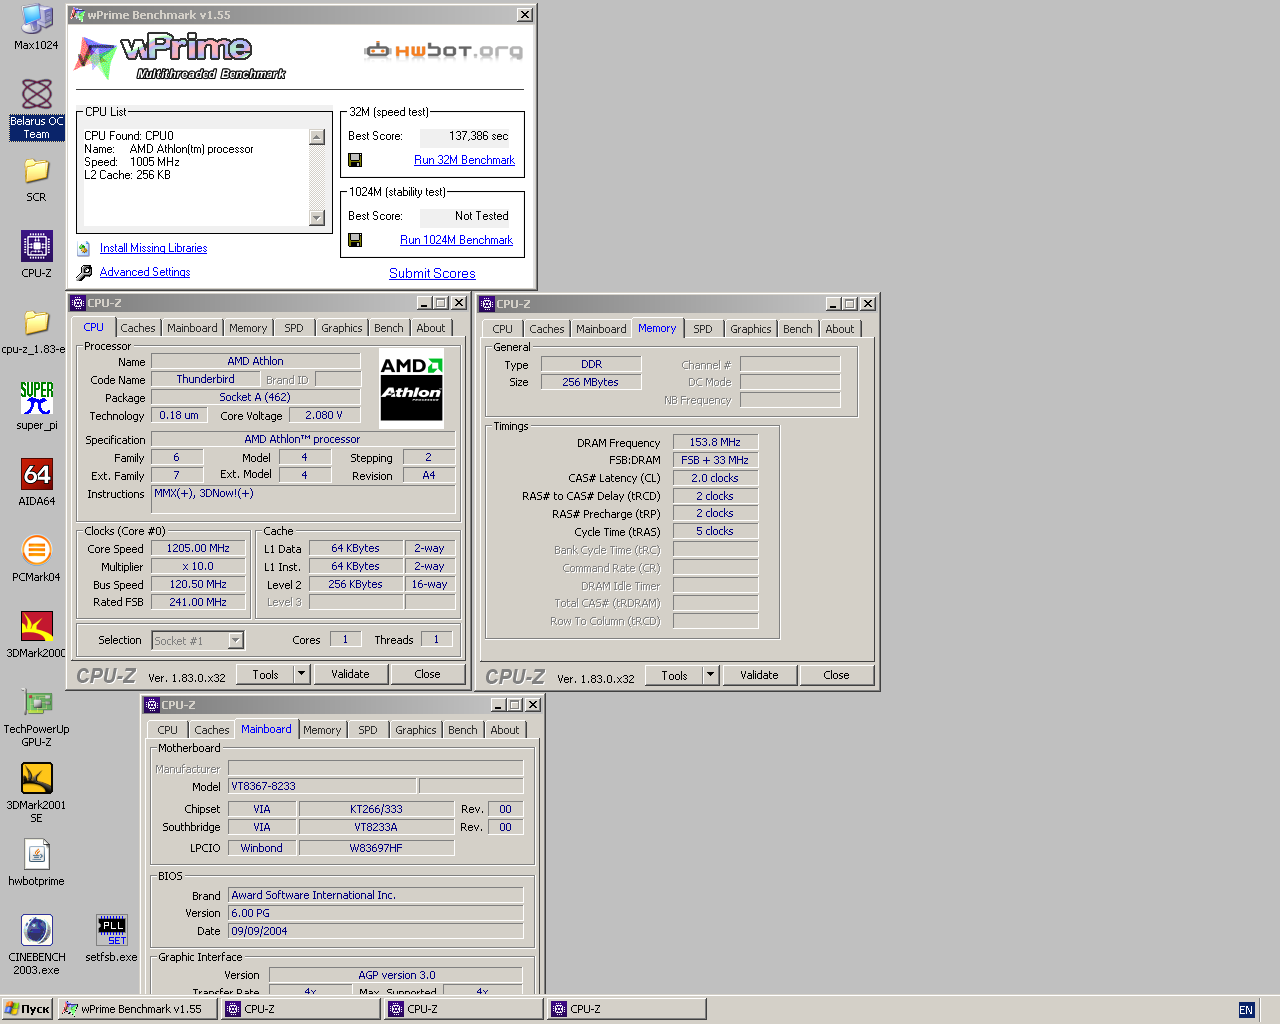Open the hwbotprime desktop icon
Image resolution: width=1280 pixels, height=1024 pixels.
click(36, 862)
